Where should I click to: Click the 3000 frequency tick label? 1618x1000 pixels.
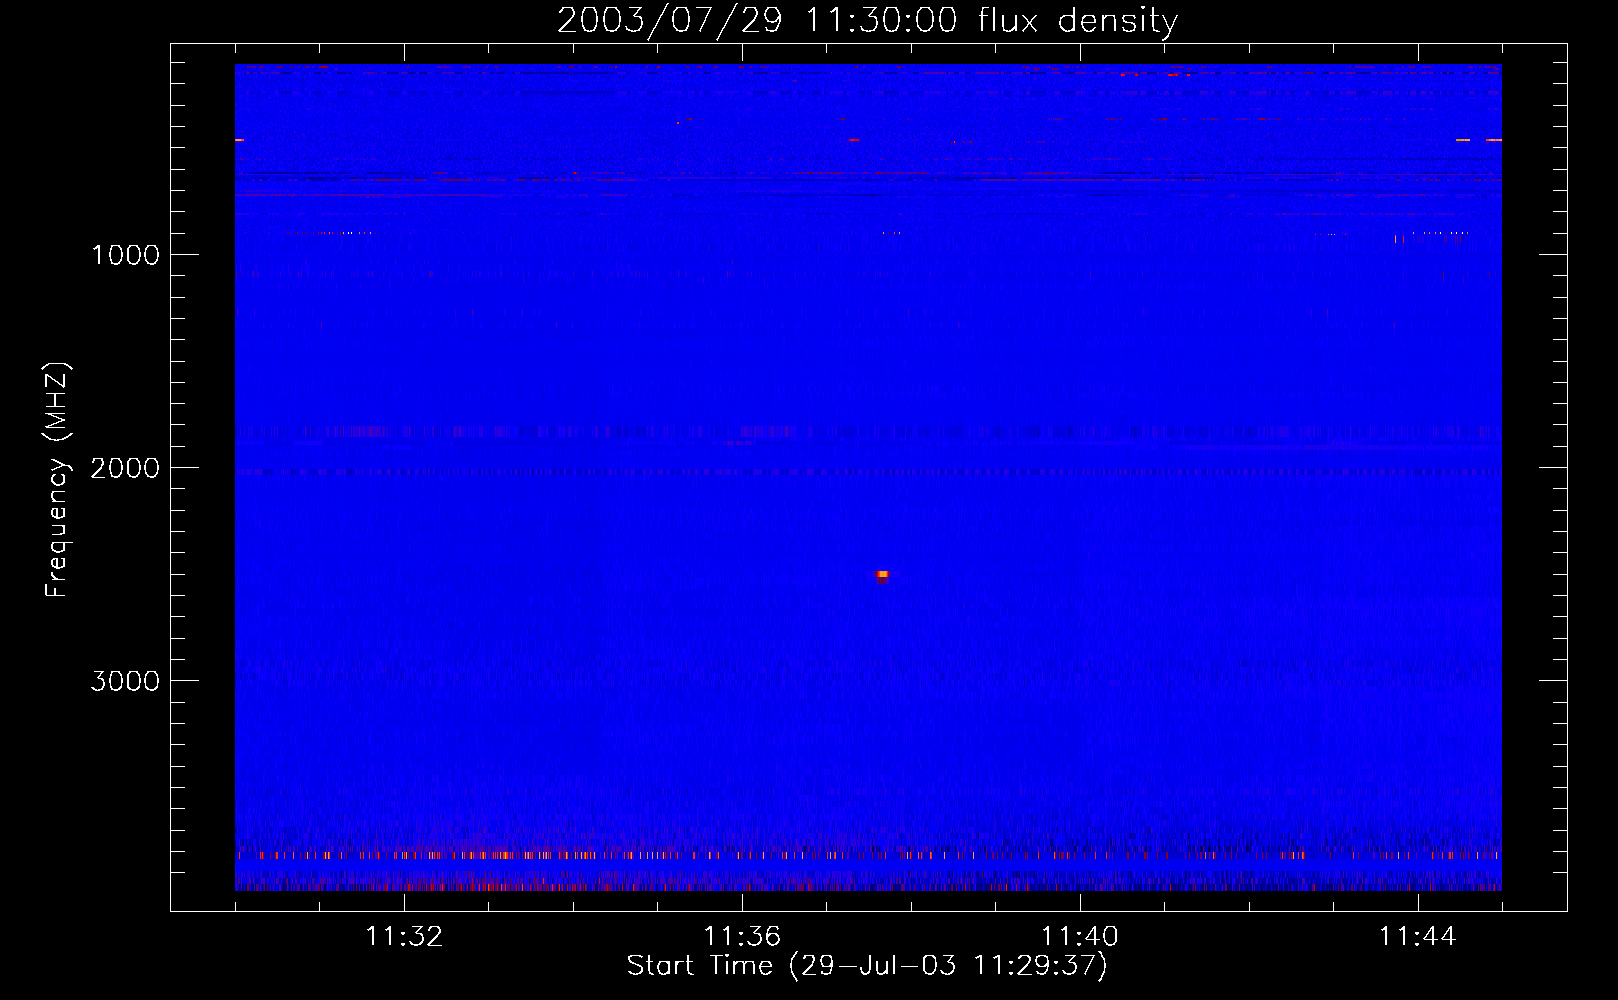(x=125, y=681)
